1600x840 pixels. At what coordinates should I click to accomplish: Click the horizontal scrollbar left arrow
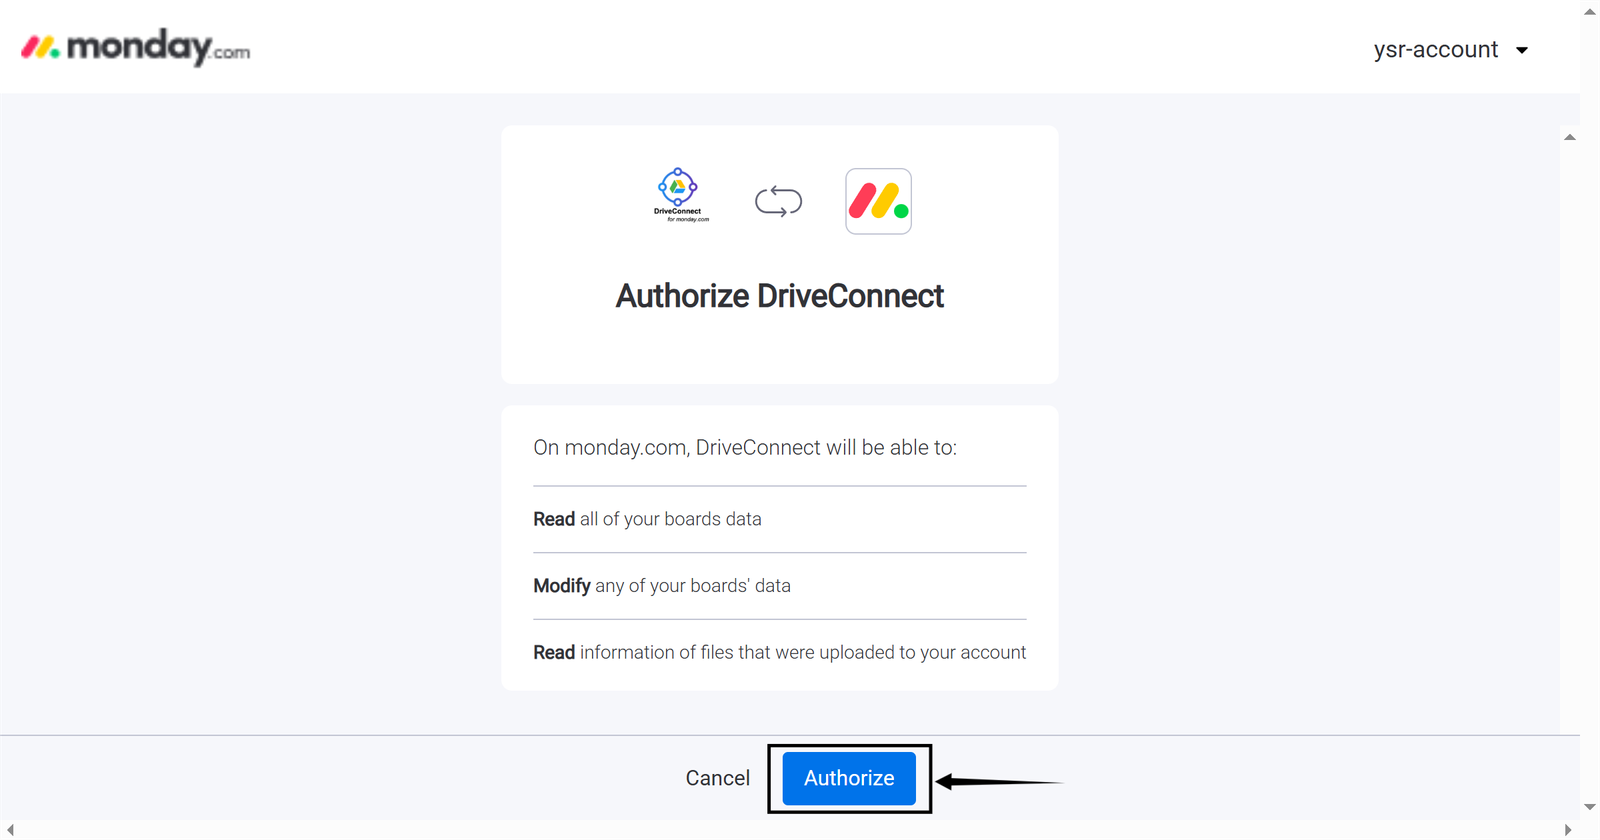[11, 830]
